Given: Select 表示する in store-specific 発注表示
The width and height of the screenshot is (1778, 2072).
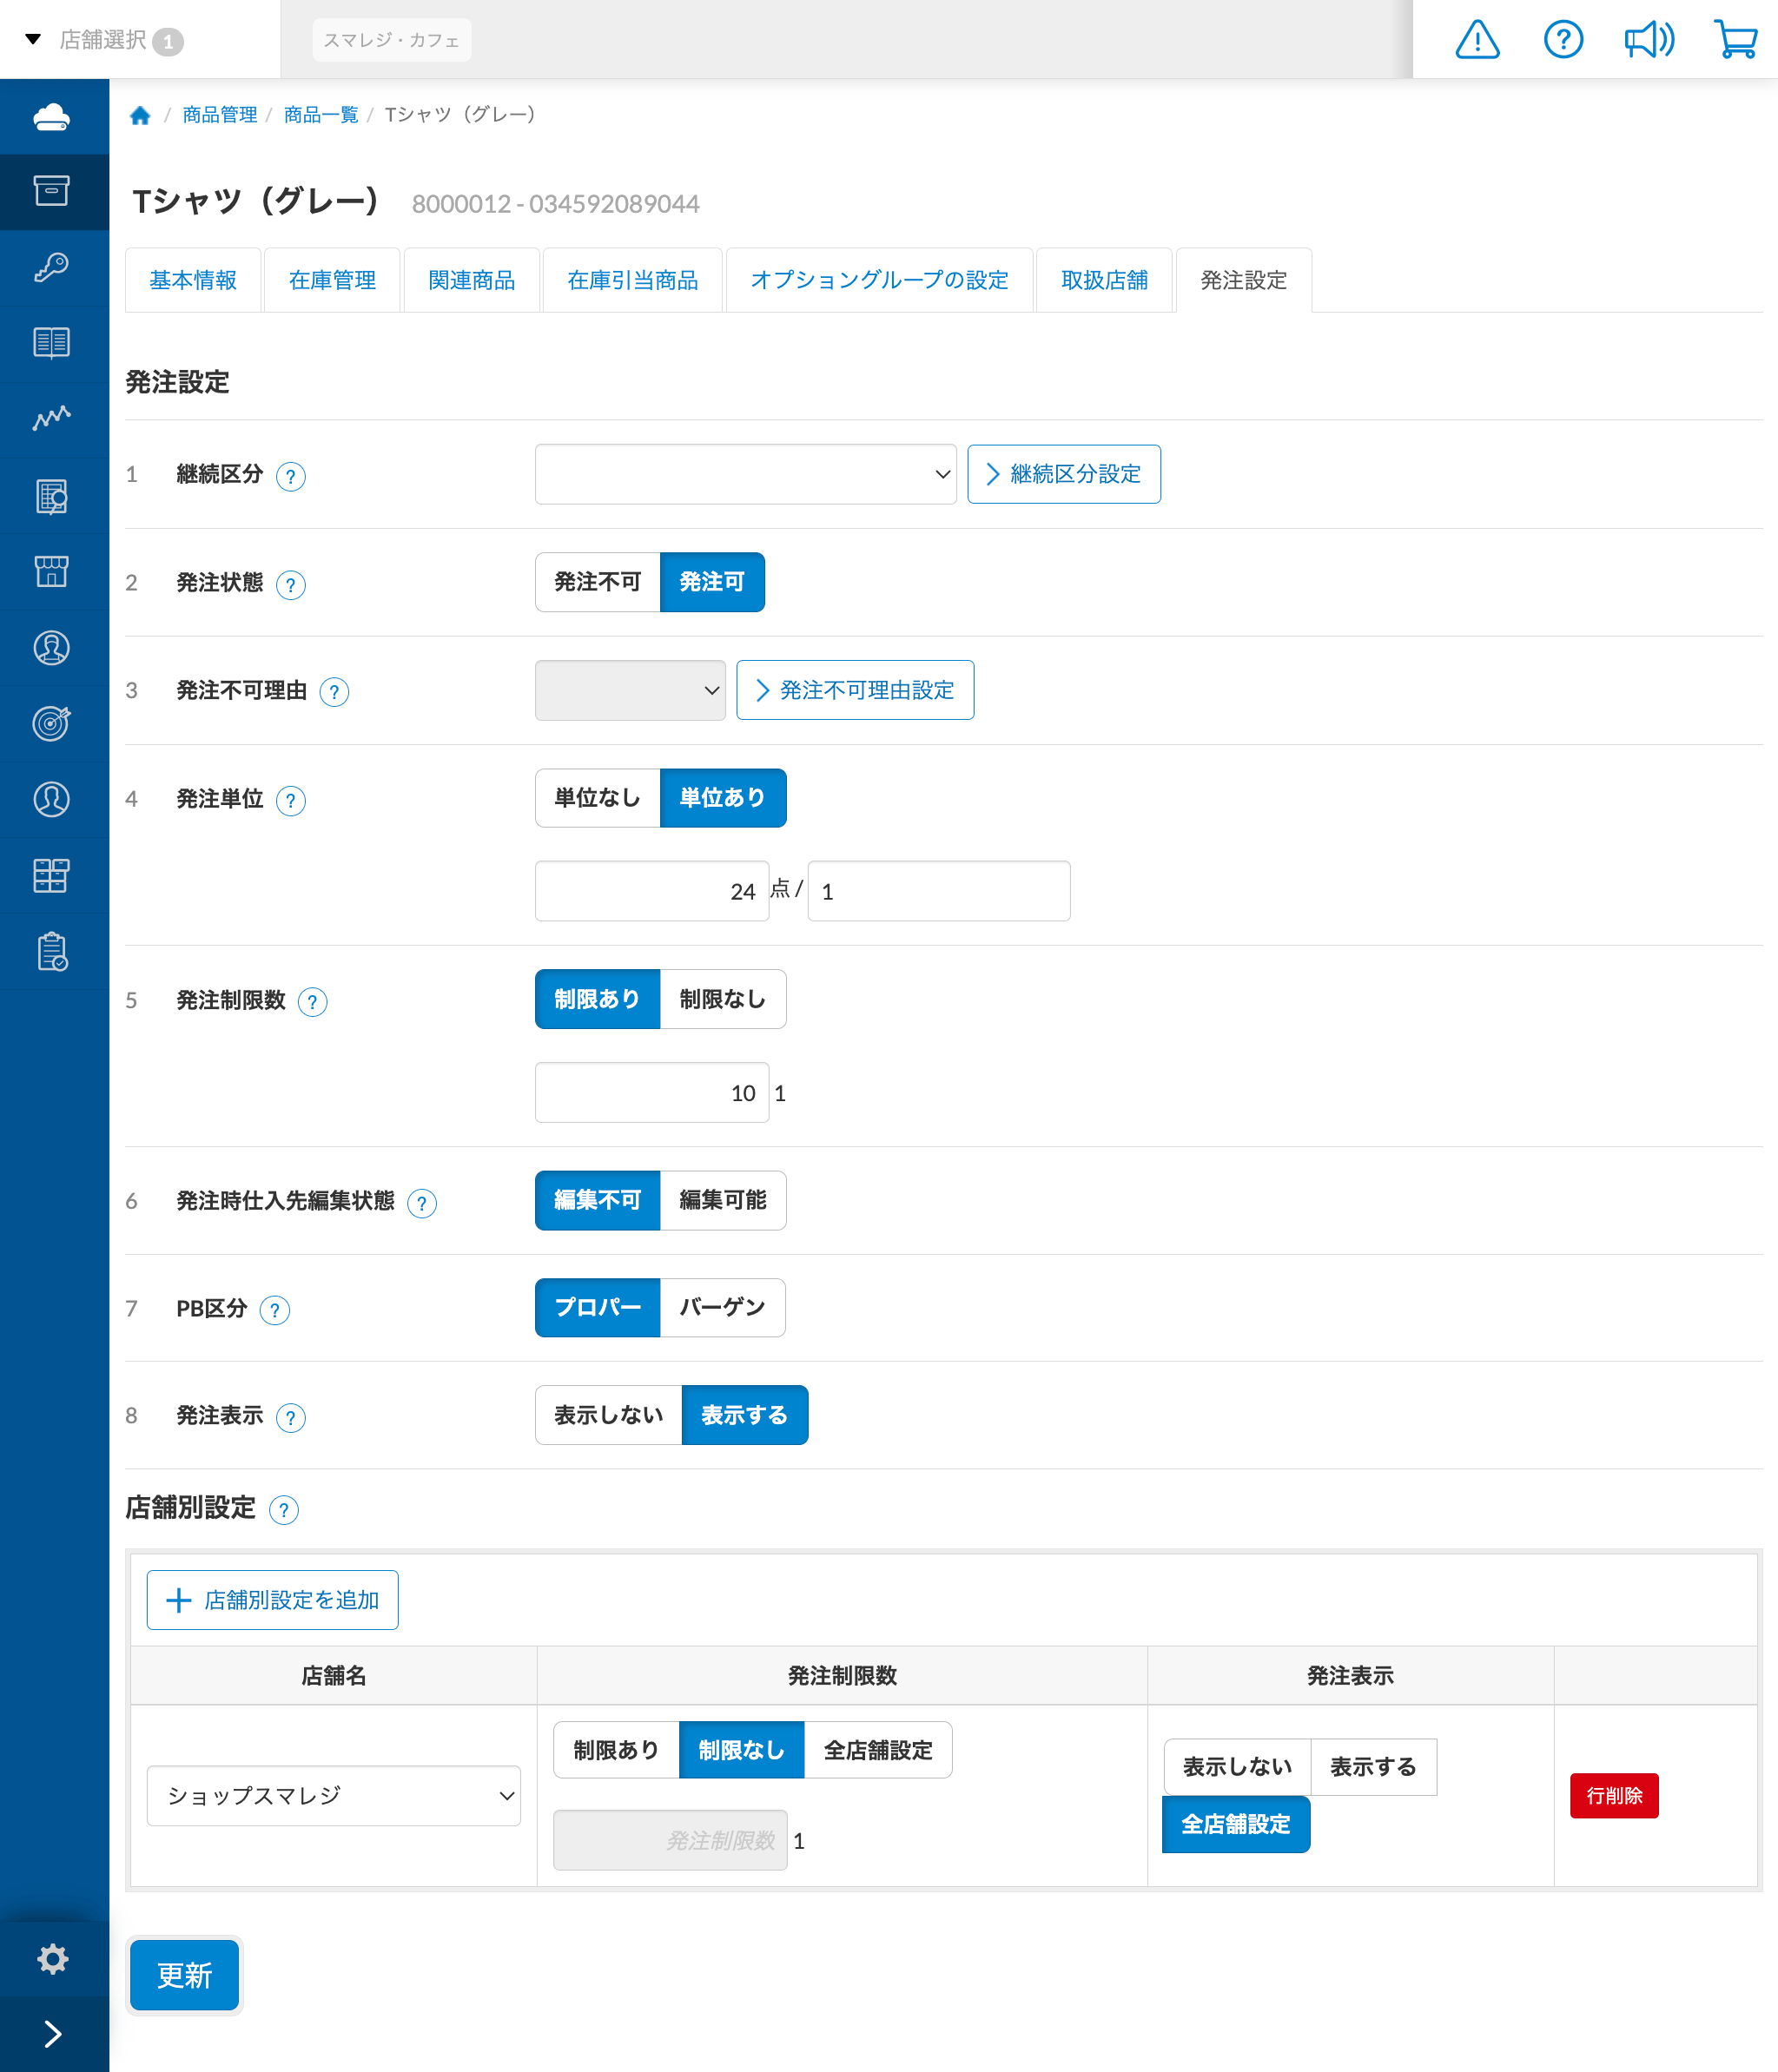Looking at the screenshot, I should (1374, 1767).
